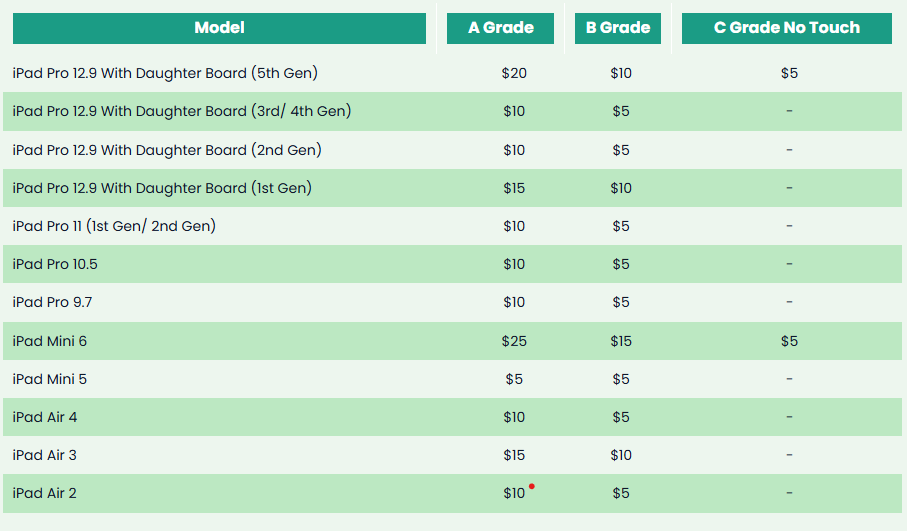Screen dimensions: 907x531
Task: Click the red dot beside iPad Air 2 price
Action: click(x=532, y=486)
